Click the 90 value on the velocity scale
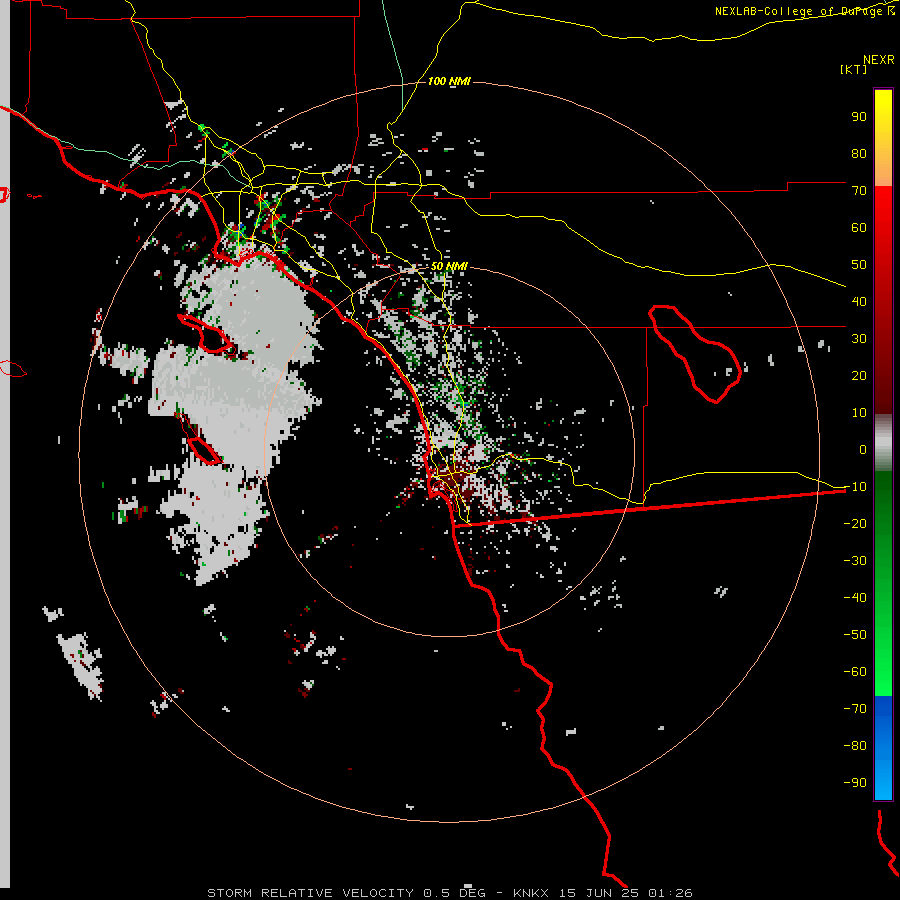 point(859,117)
